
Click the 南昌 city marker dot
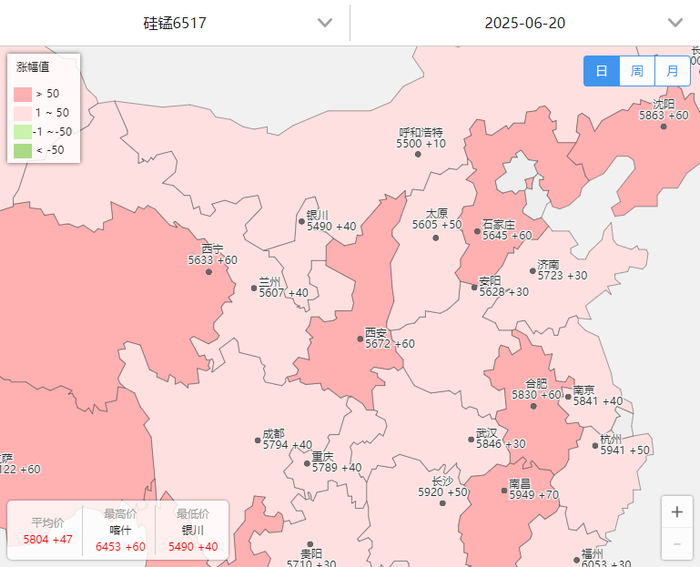(x=504, y=490)
